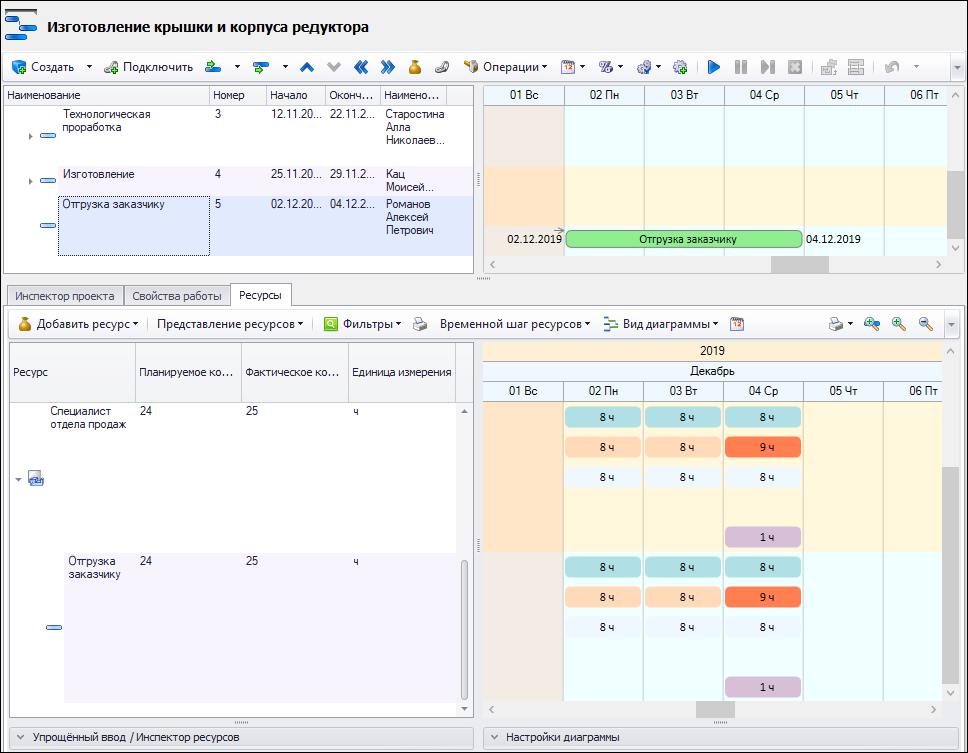Image resolution: width=968 pixels, height=753 pixels.
Task: Click the teal 8 ч cell under 02 Пн in Специалист row
Action: (x=603, y=417)
